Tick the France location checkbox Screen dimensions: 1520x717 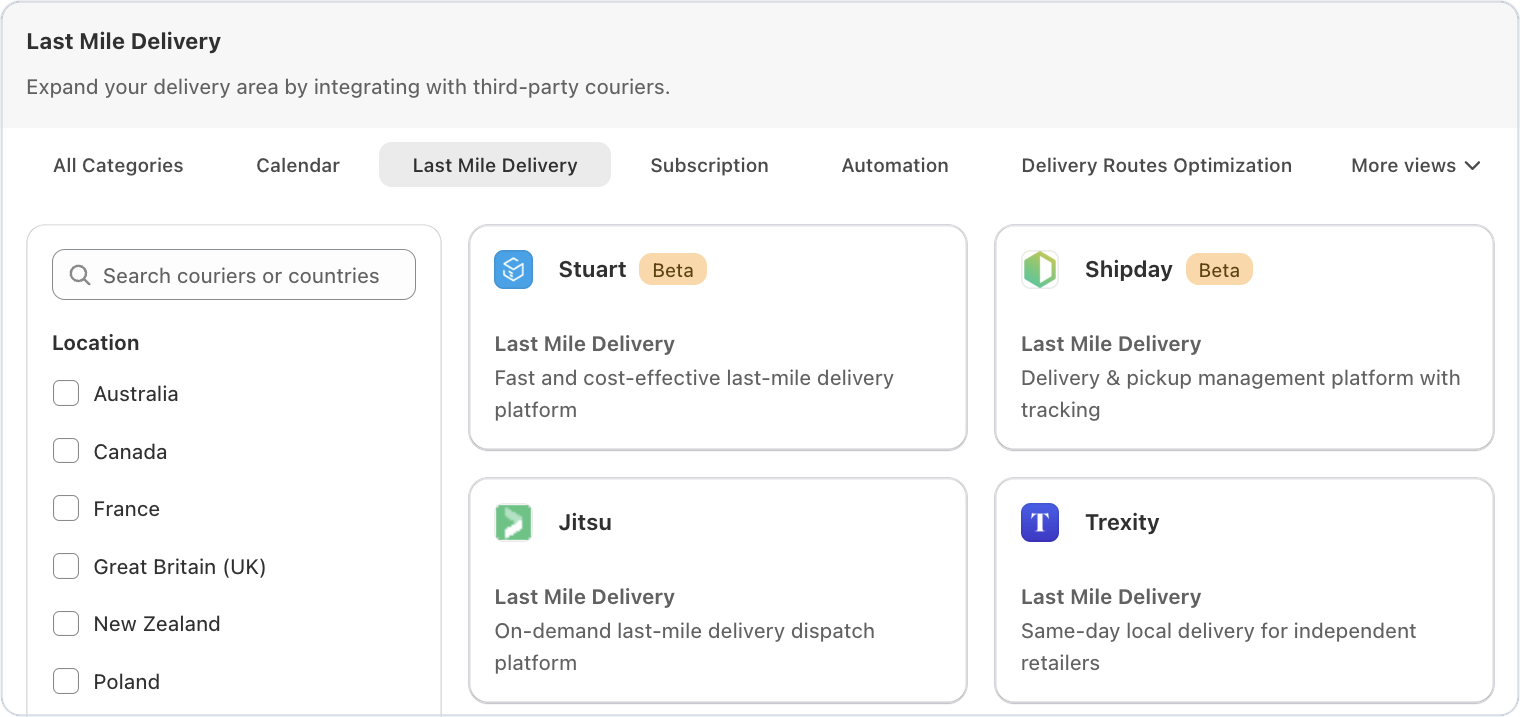tap(66, 509)
